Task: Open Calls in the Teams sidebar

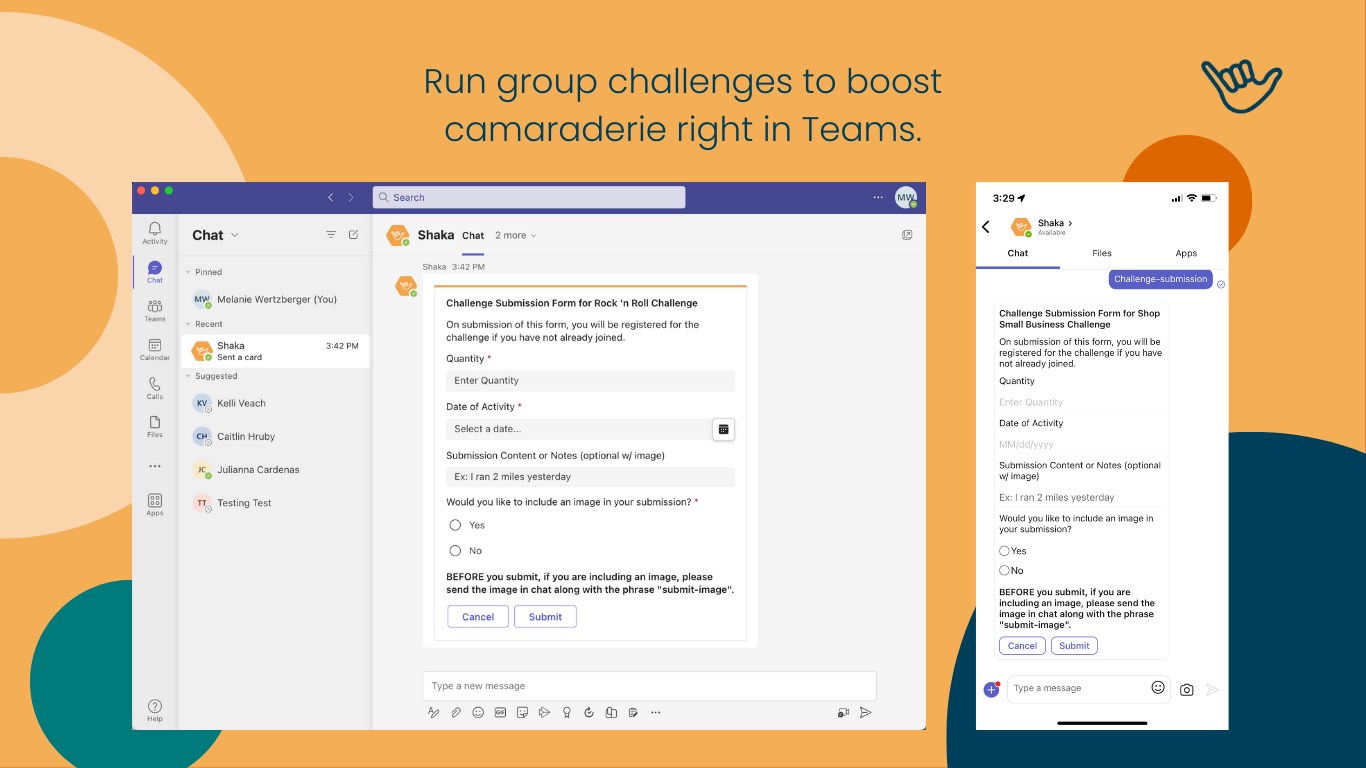Action: (x=155, y=388)
